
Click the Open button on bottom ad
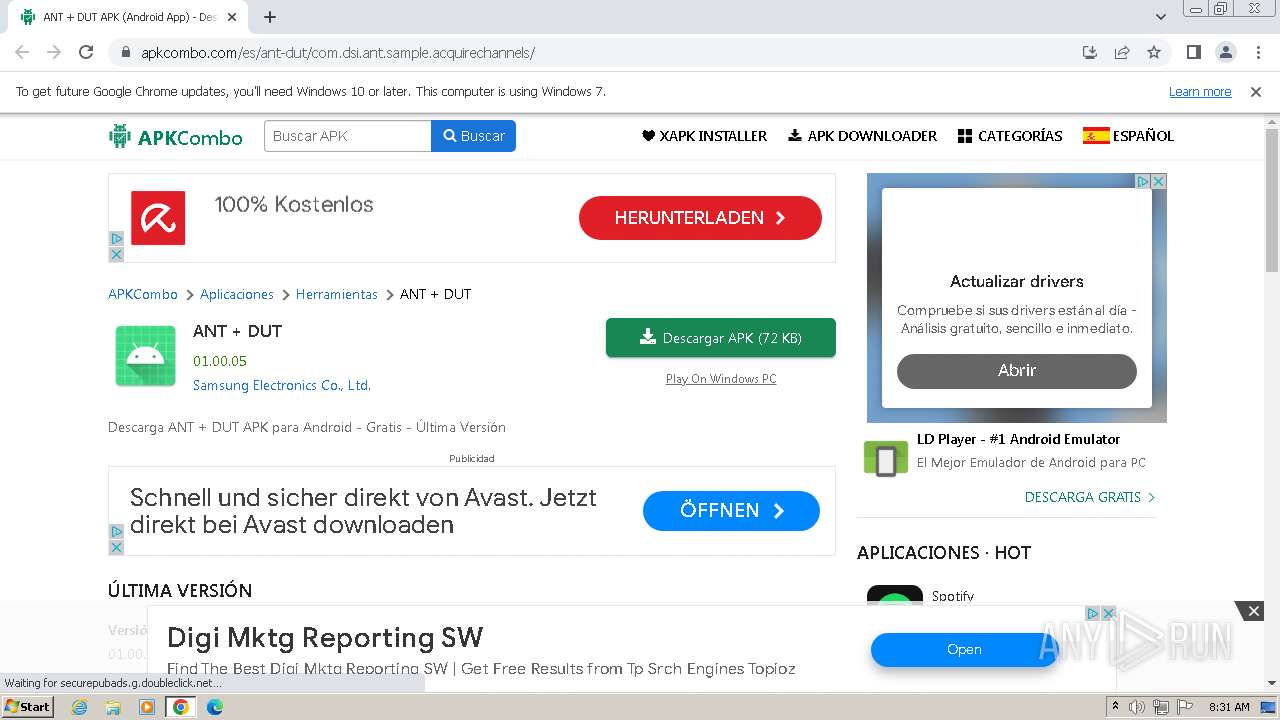pyautogui.click(x=964, y=650)
